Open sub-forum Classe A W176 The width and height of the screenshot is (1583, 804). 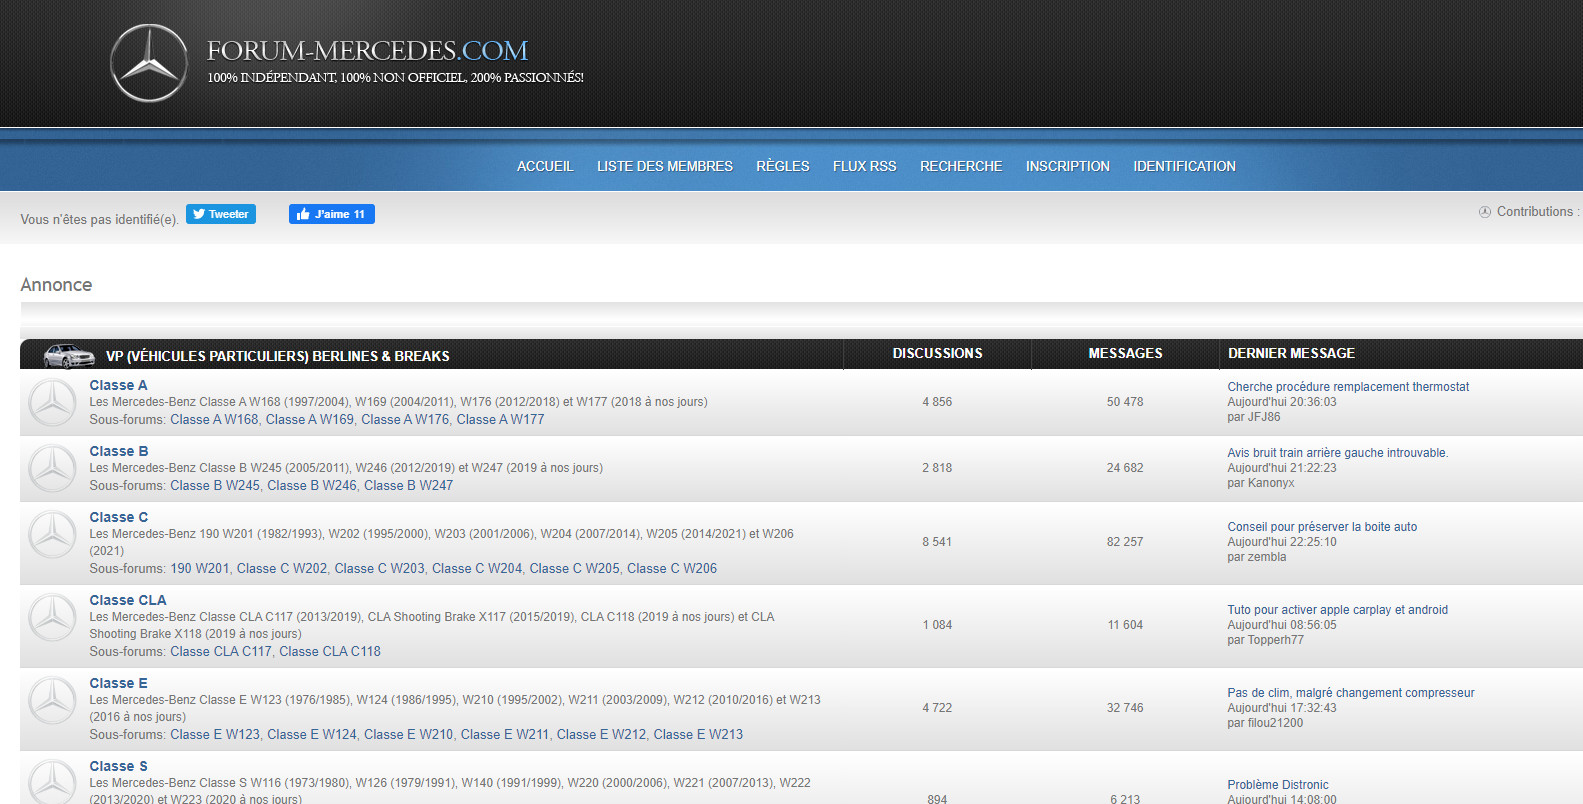tap(405, 419)
